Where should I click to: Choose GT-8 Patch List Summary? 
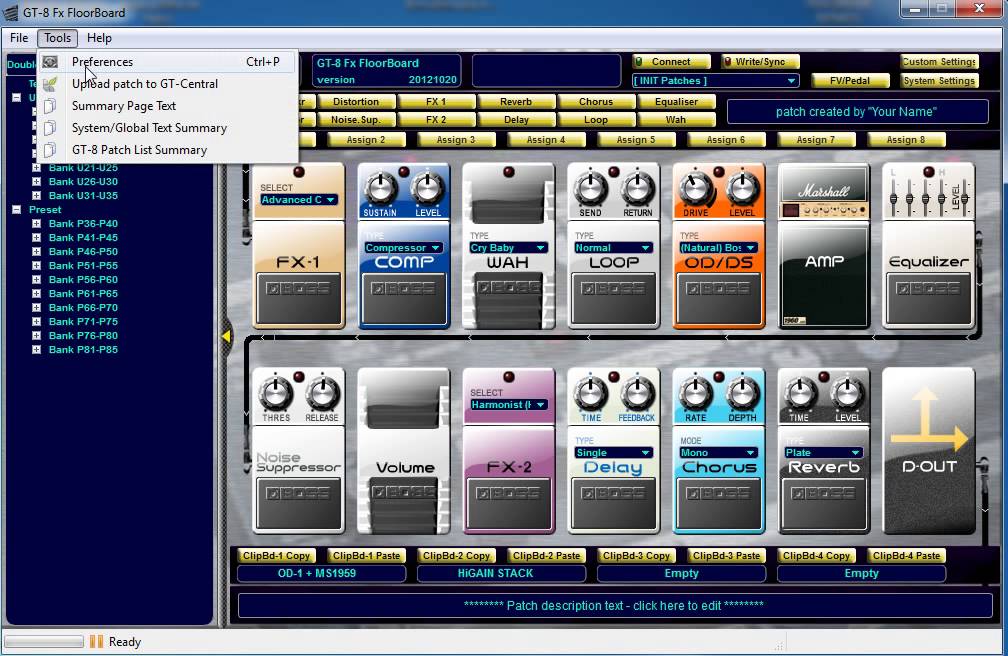[x=167, y=149]
